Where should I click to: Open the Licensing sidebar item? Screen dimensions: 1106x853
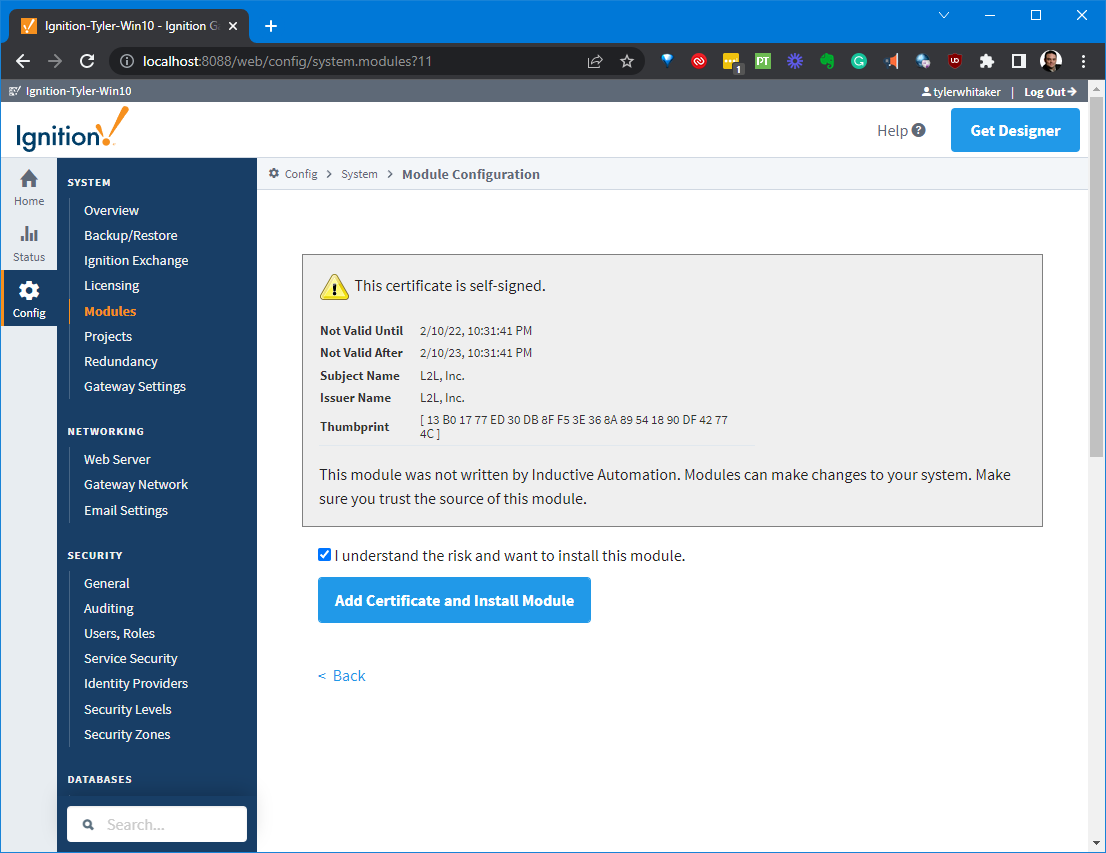[111, 286]
